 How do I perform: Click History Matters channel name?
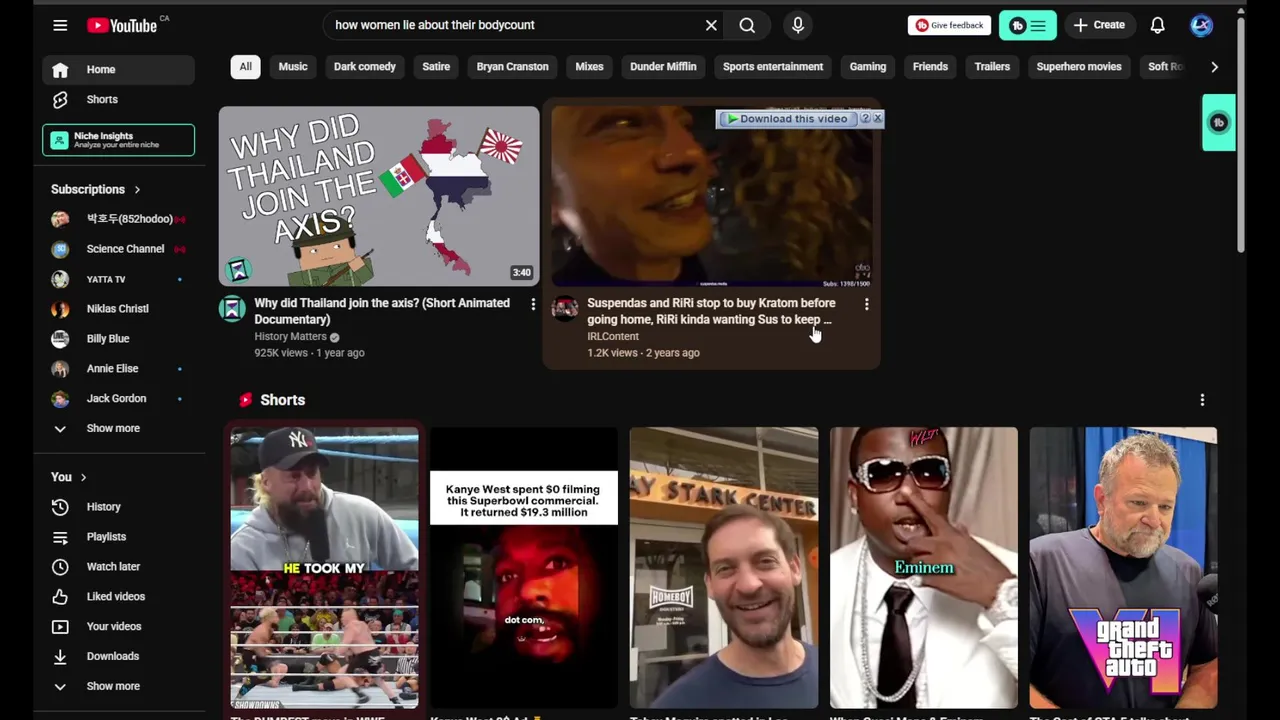tap(290, 337)
